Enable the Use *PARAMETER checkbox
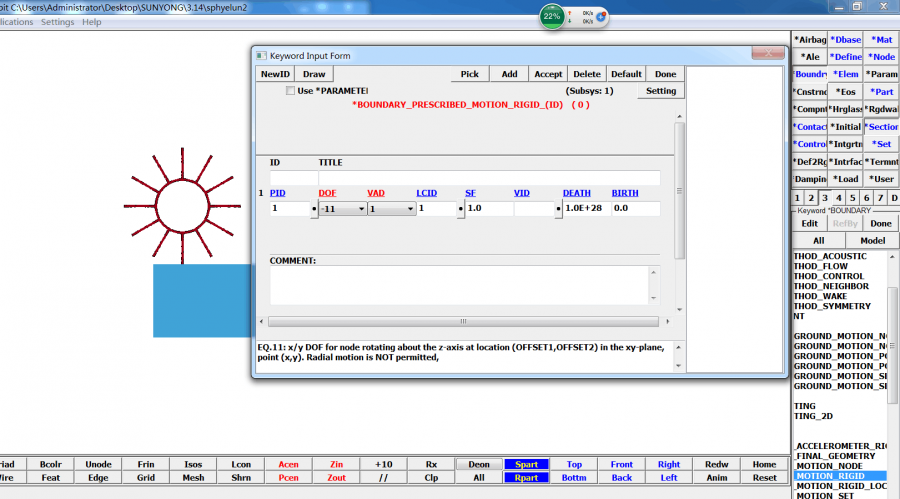Image resolution: width=900 pixels, height=499 pixels. (x=290, y=91)
